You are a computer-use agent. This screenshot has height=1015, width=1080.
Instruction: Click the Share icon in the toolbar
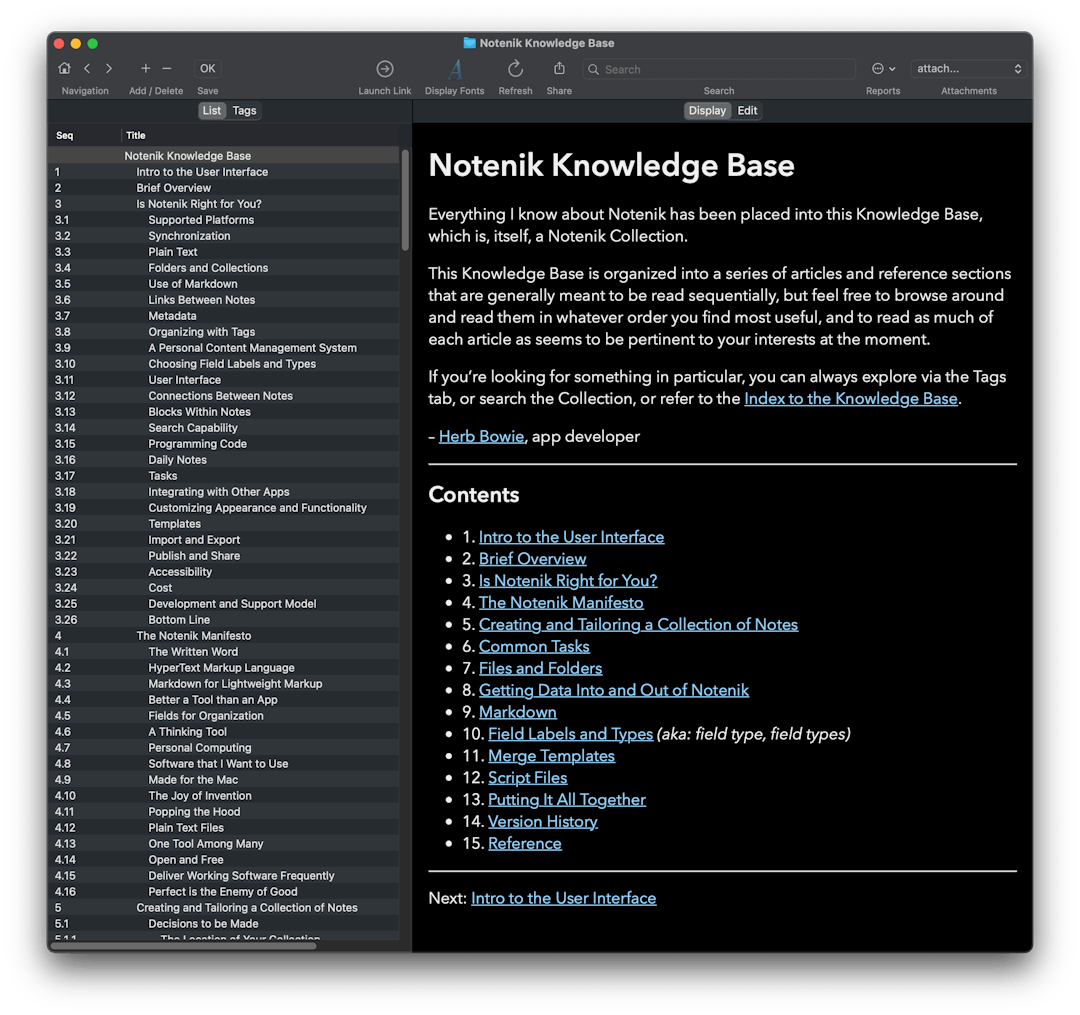(558, 69)
